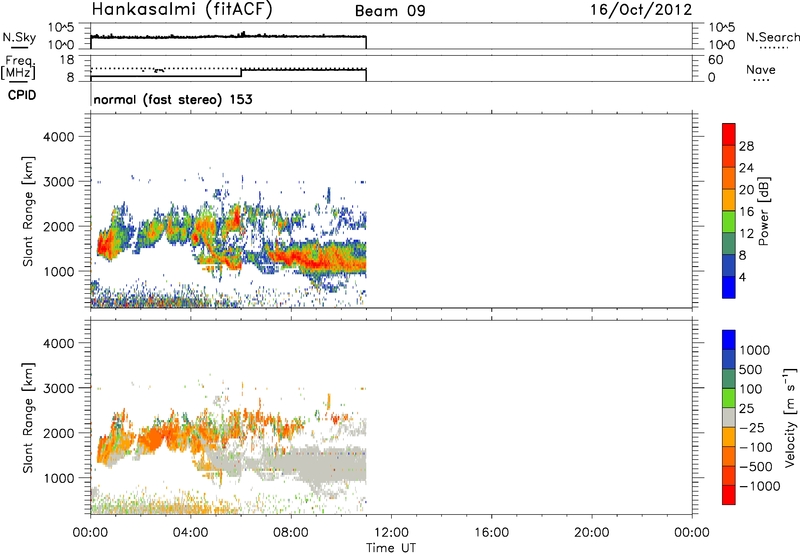Select the 16 label on Power colorbar
Viewport: 800px width, 554px height.
(x=746, y=212)
